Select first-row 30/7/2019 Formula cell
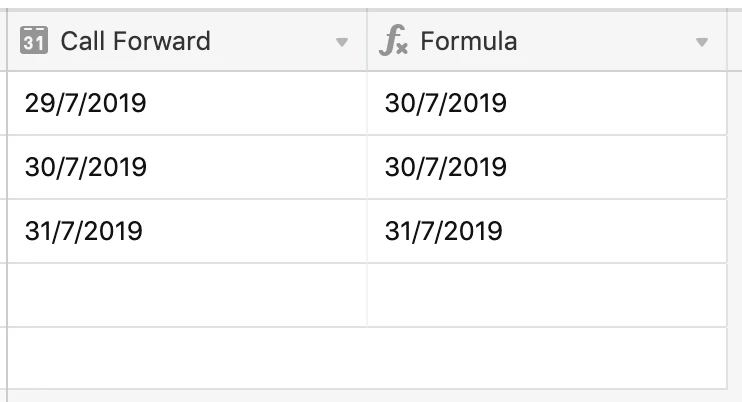 coord(547,103)
